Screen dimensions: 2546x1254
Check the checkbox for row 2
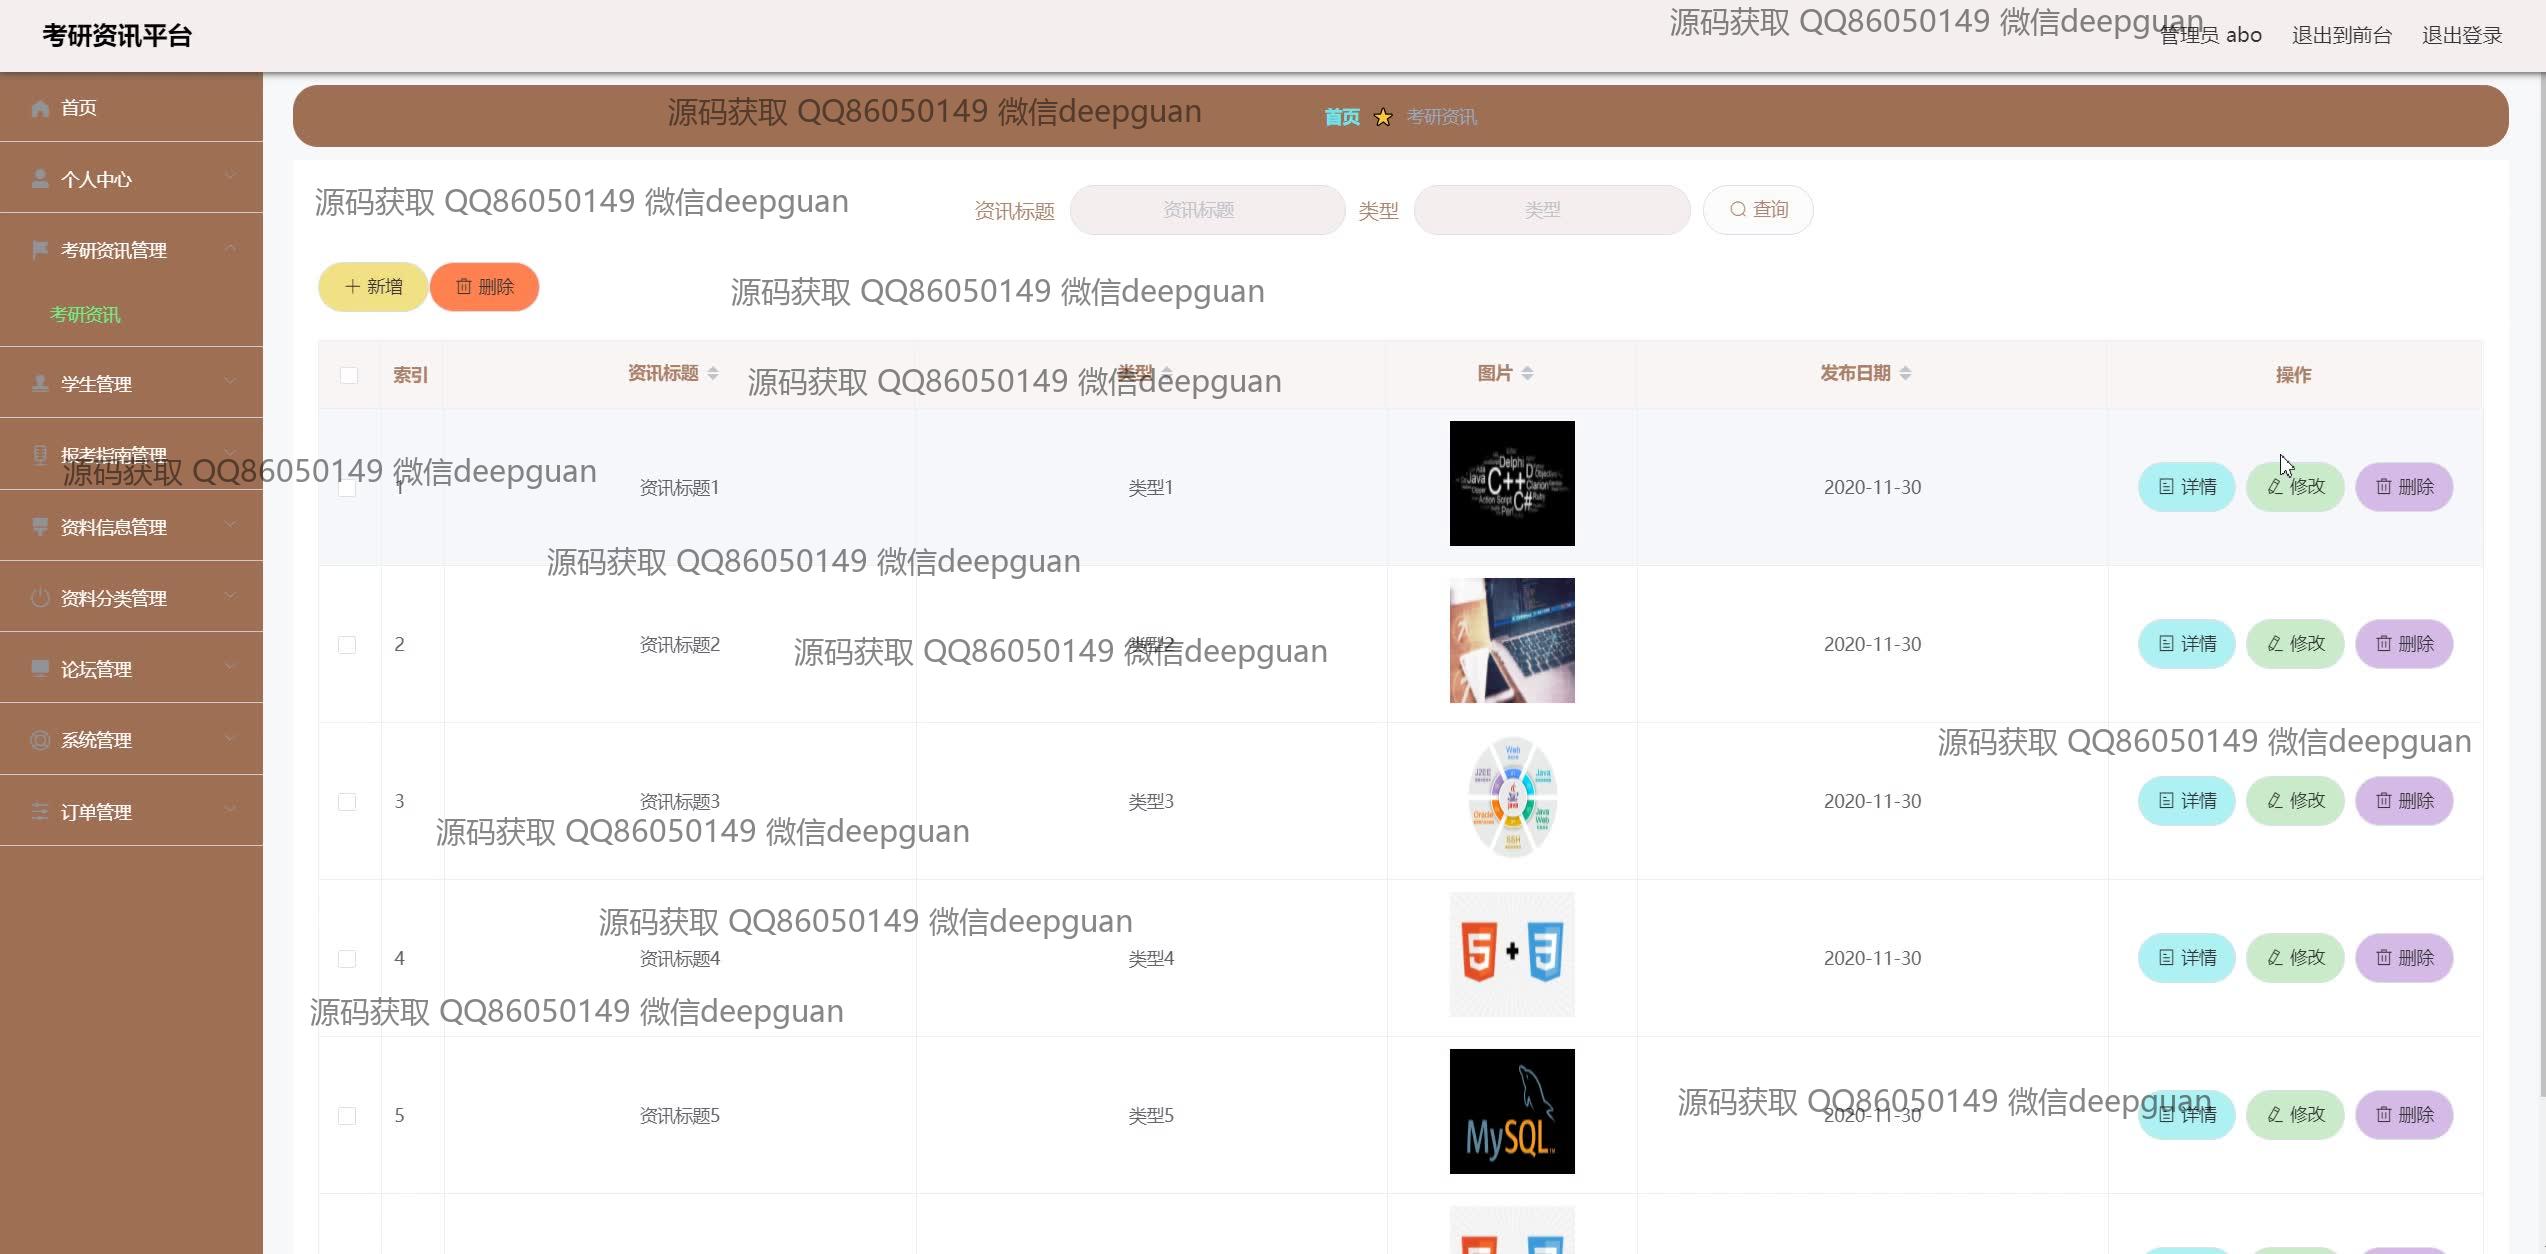[x=347, y=645]
